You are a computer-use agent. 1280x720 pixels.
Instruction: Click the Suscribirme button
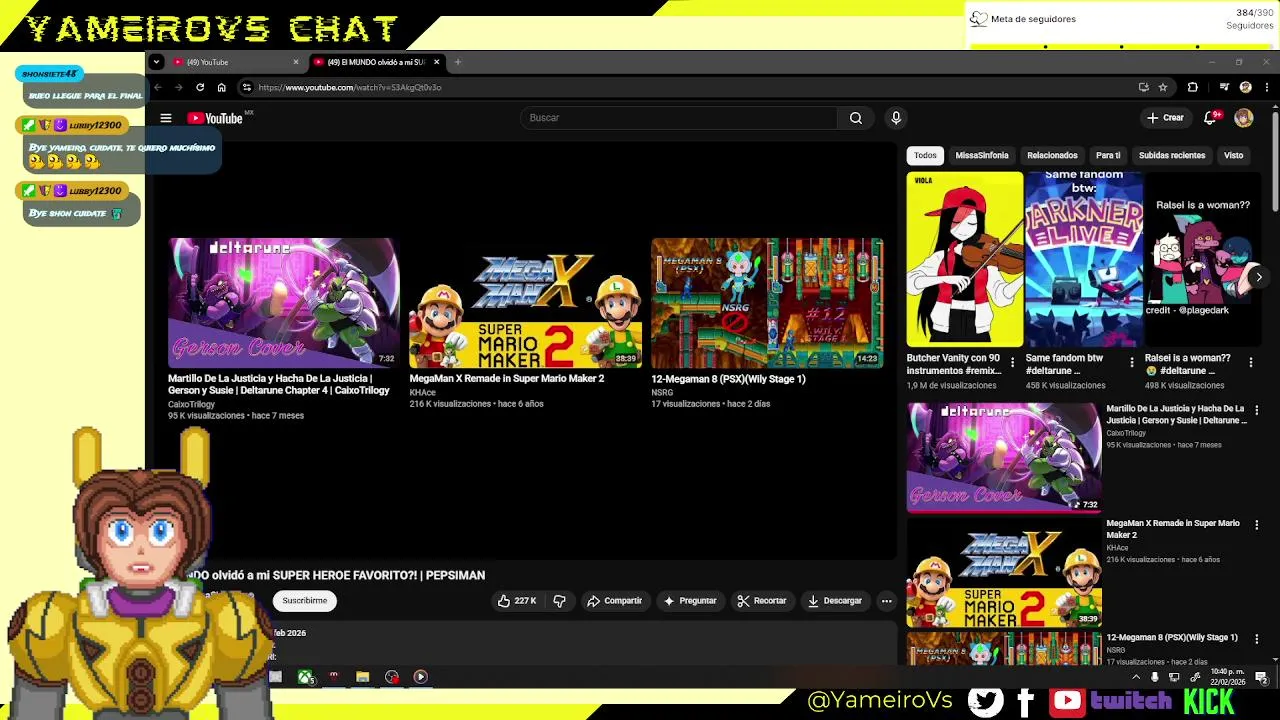click(305, 601)
